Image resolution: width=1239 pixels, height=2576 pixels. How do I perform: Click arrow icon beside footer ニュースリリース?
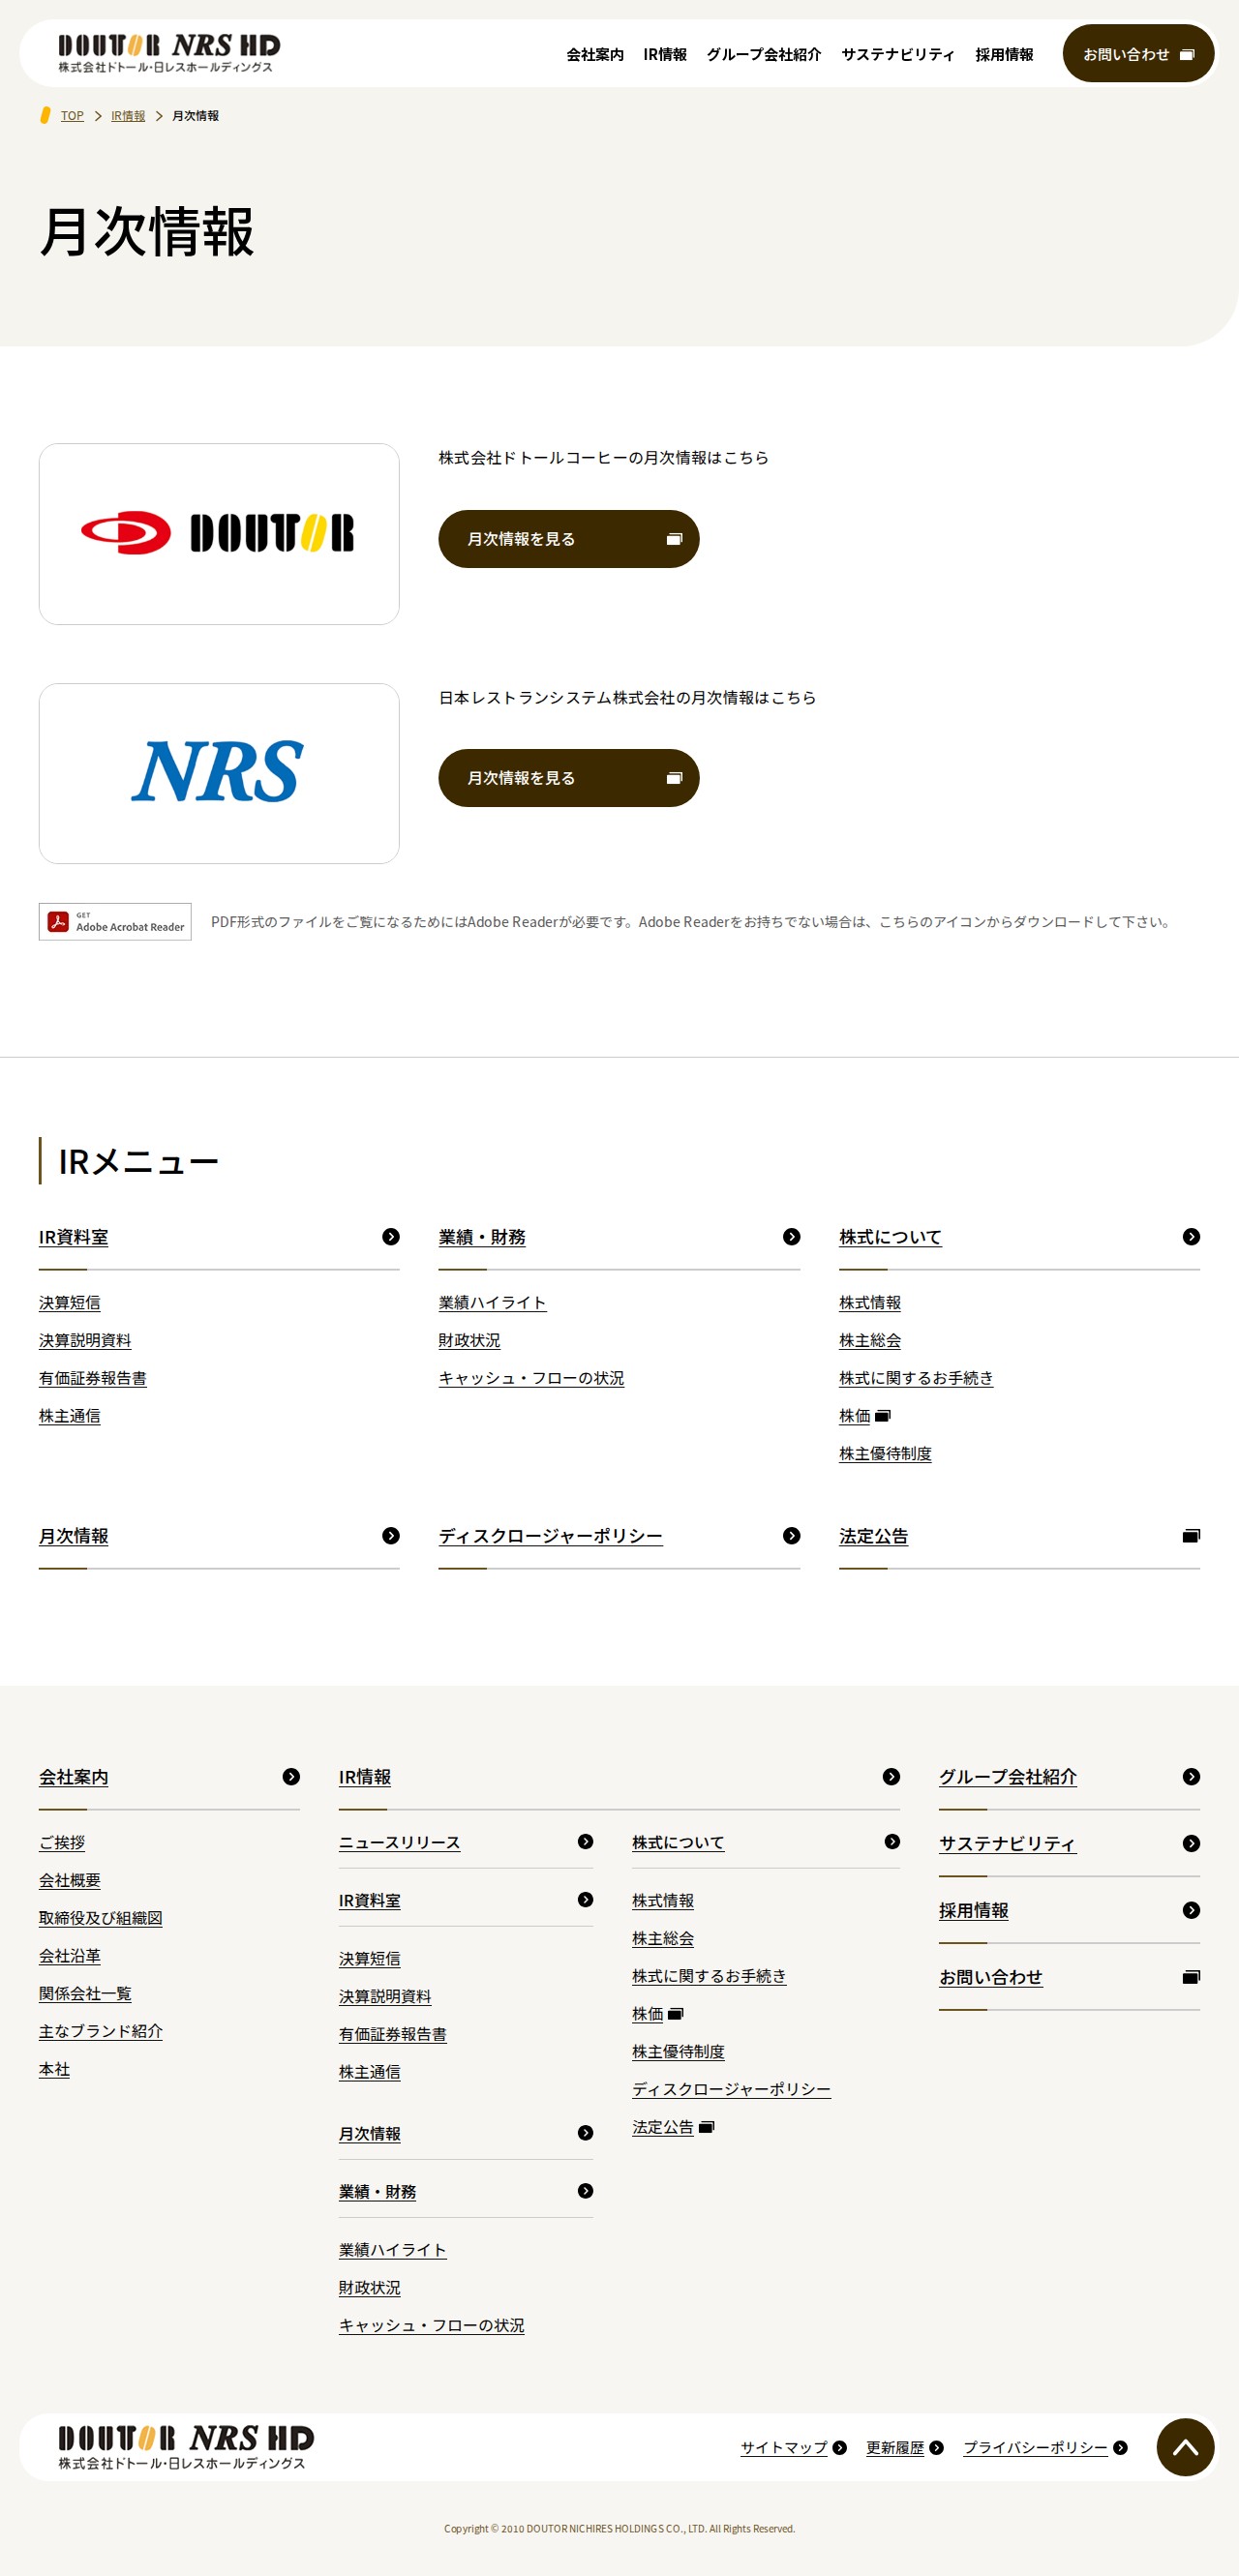tap(585, 1841)
